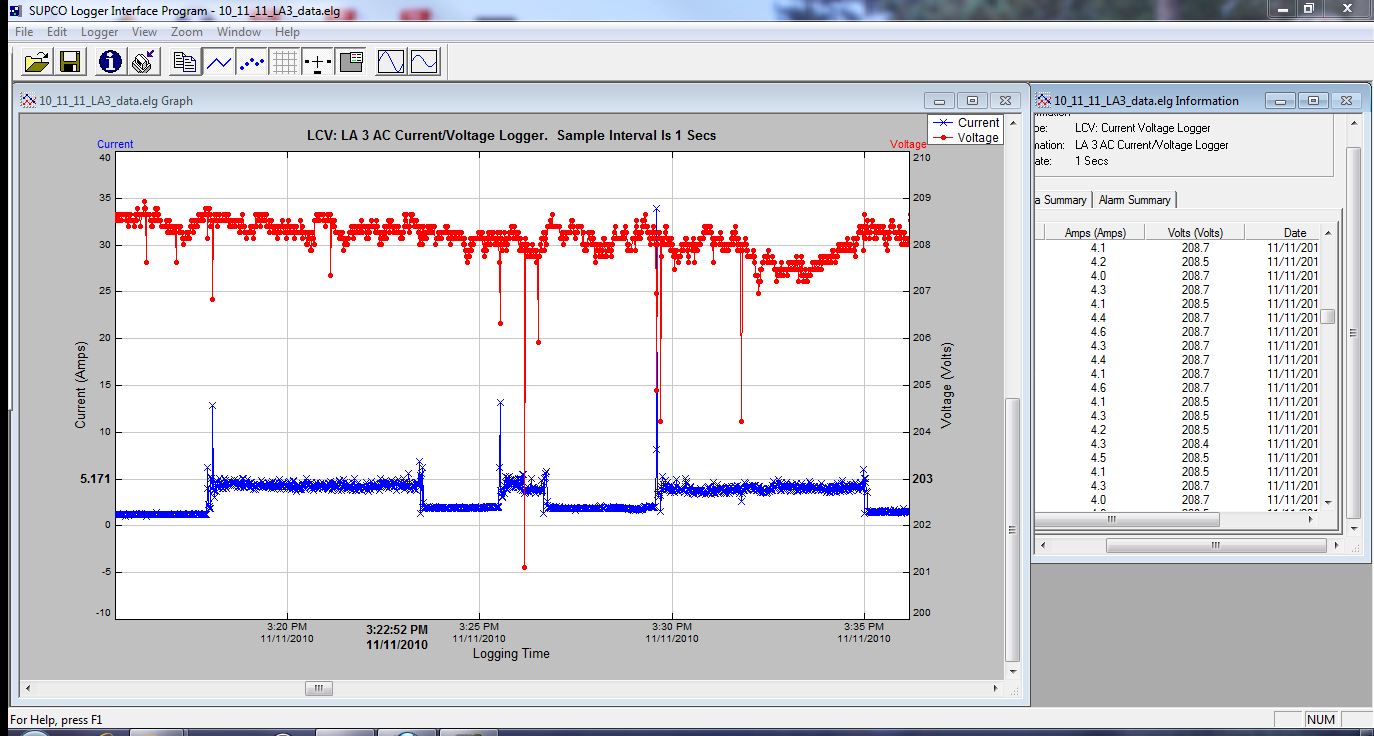Viewport: 1374px width, 736px height.
Task: Click the data table scroll down arrow
Action: (x=1328, y=501)
